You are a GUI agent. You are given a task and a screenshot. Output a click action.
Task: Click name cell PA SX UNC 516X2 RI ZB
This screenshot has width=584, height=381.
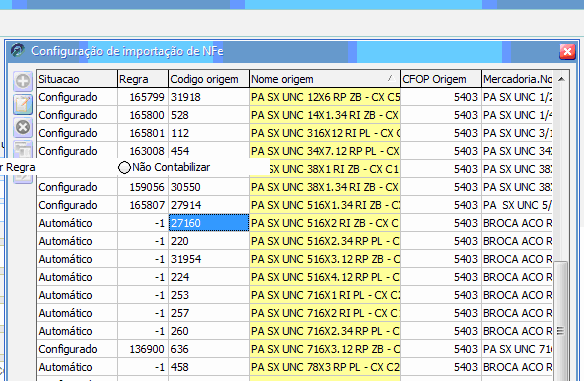tap(325, 223)
